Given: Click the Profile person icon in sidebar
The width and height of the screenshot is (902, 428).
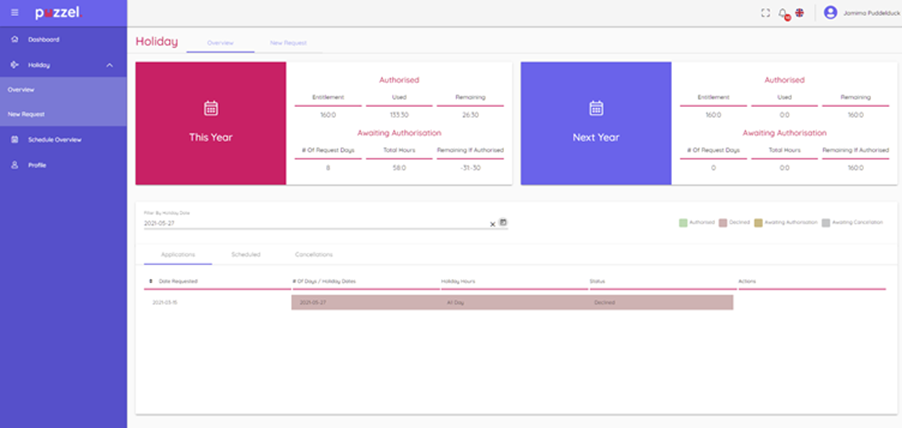Looking at the screenshot, I should pyautogui.click(x=14, y=165).
